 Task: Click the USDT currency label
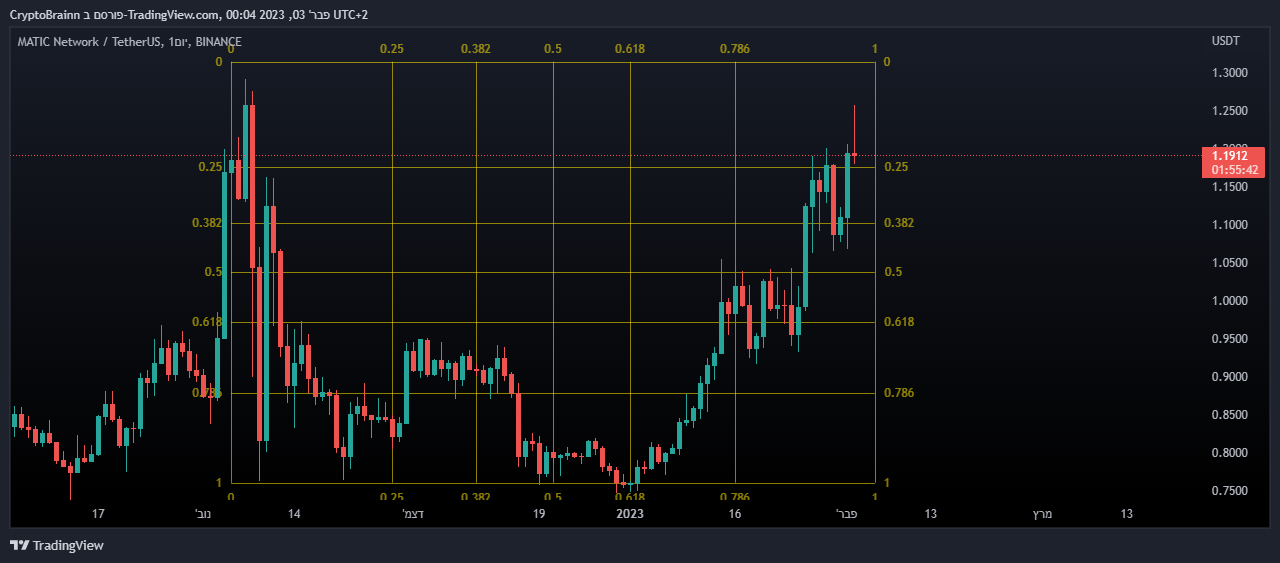tap(1225, 41)
